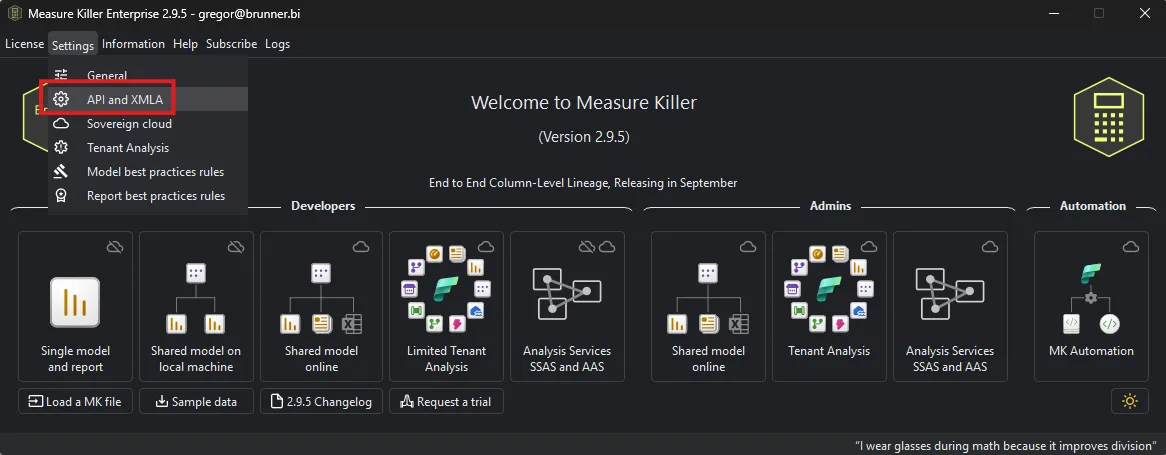Close the open Settings menu
Image resolution: width=1166 pixels, height=455 pixels.
click(73, 45)
